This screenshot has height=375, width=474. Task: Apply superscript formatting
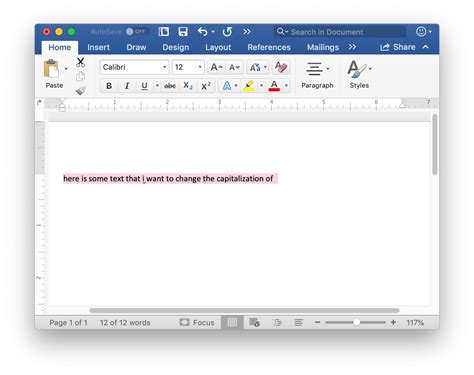(206, 86)
